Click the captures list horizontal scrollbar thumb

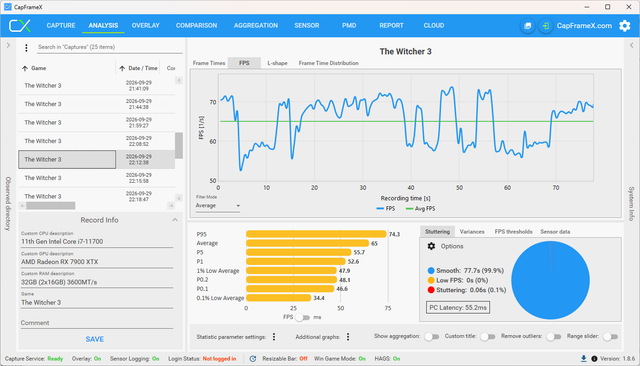click(x=51, y=206)
